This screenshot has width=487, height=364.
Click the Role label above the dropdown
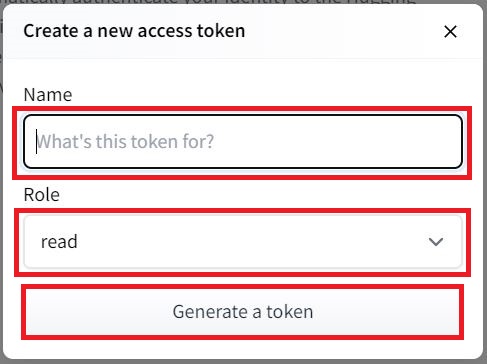(x=42, y=194)
